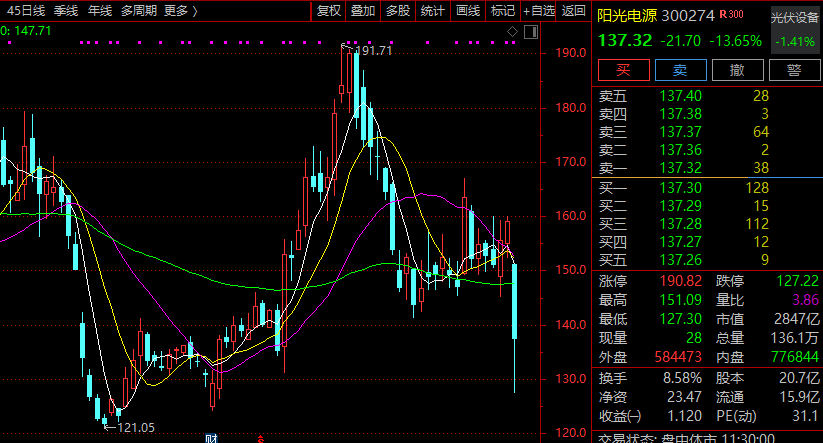Click 涨停 limit-up price 190.82

(x=680, y=281)
